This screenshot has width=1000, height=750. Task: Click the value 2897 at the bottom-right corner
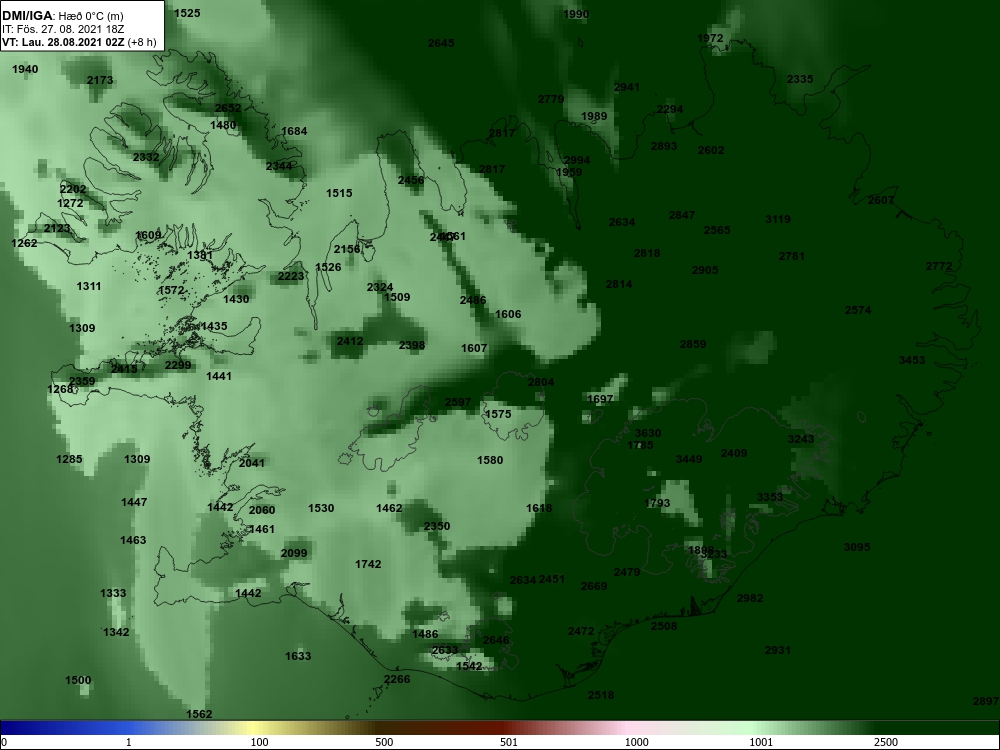pyautogui.click(x=986, y=701)
